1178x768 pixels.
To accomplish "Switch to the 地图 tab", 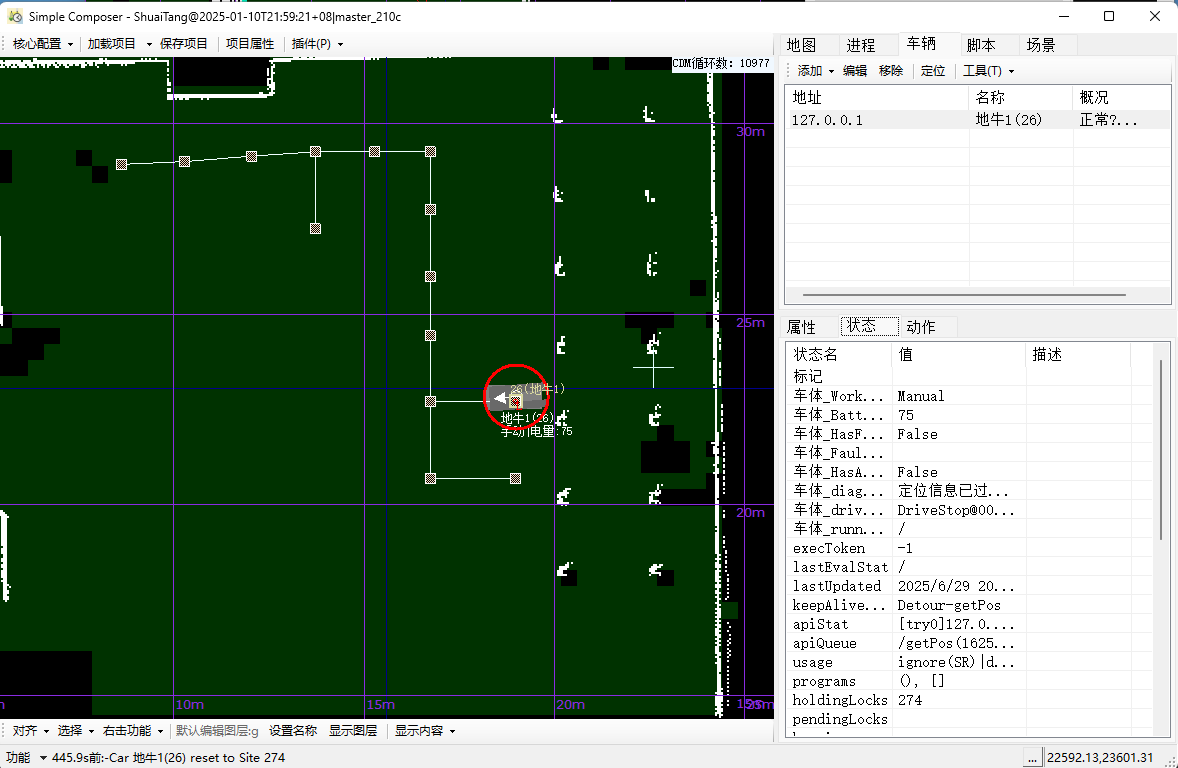I will (801, 45).
